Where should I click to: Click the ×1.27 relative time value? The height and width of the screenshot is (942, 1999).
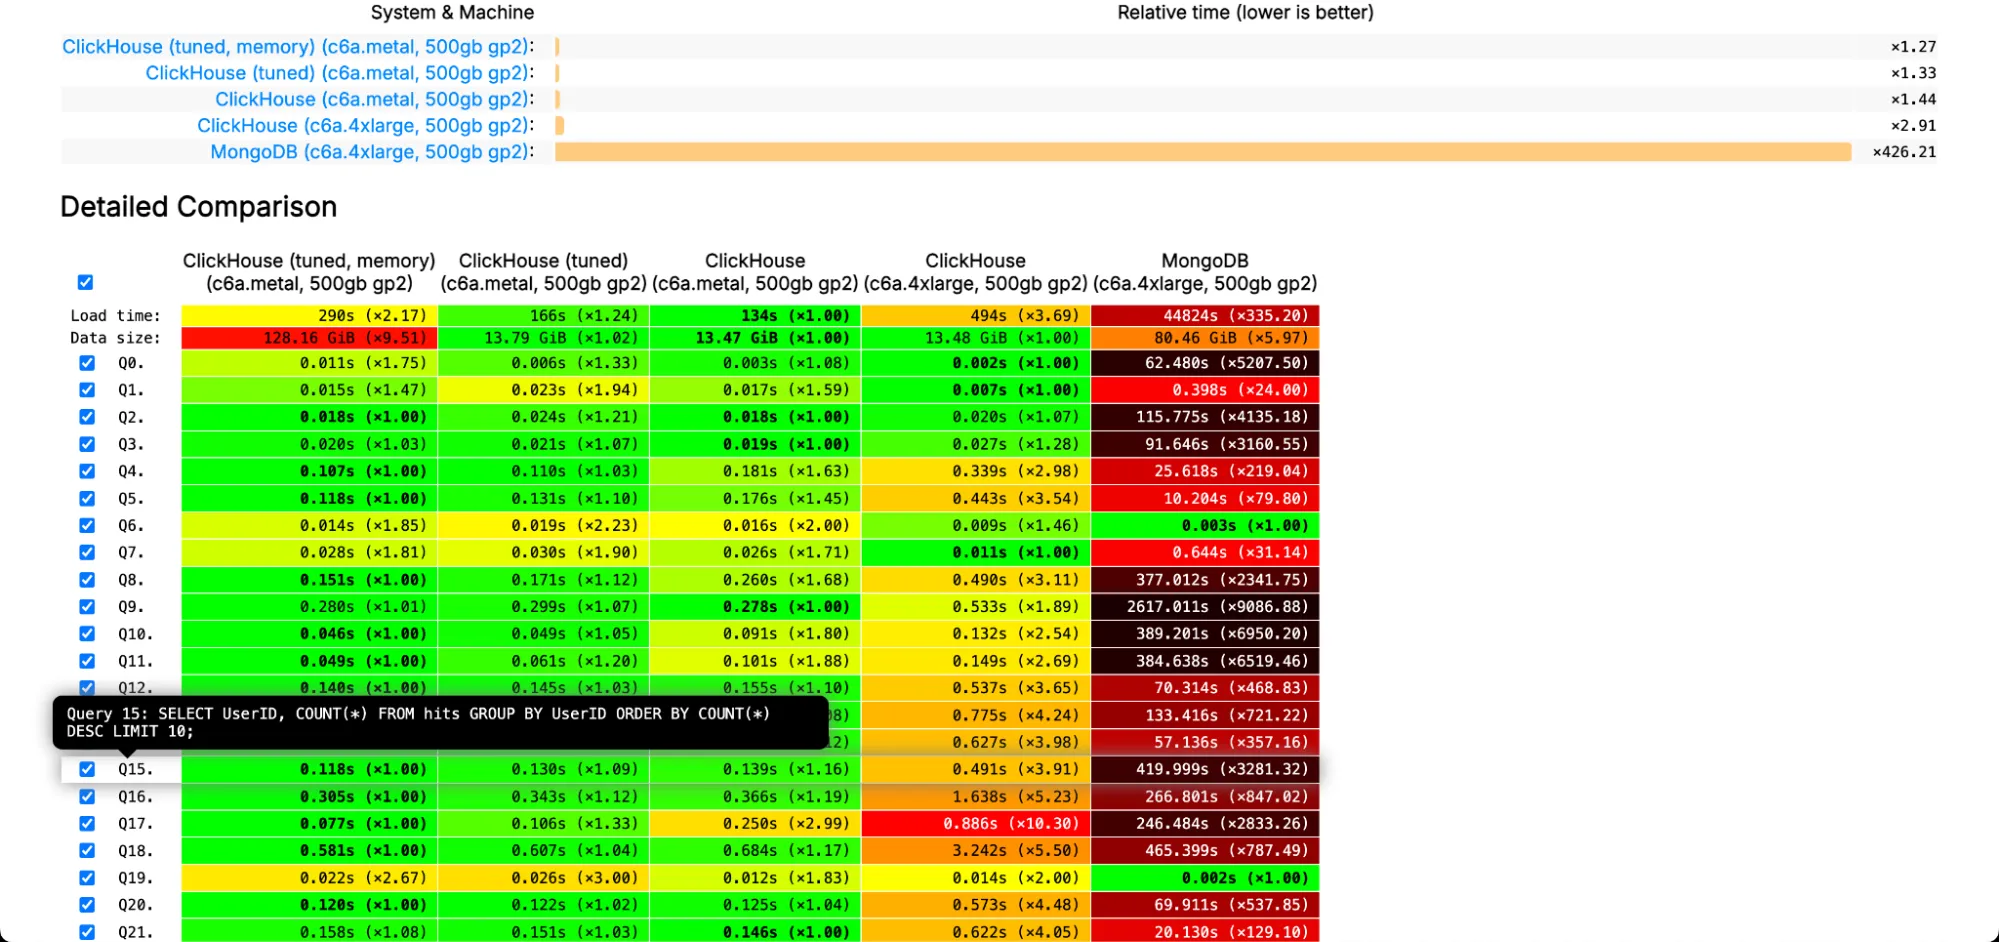(1913, 47)
